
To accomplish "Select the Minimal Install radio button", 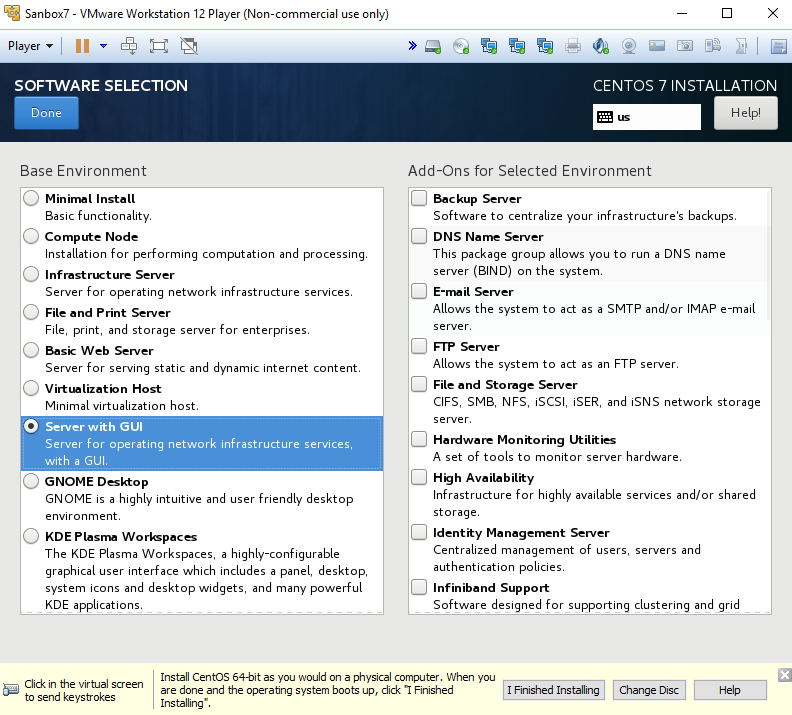I will tap(31, 198).
